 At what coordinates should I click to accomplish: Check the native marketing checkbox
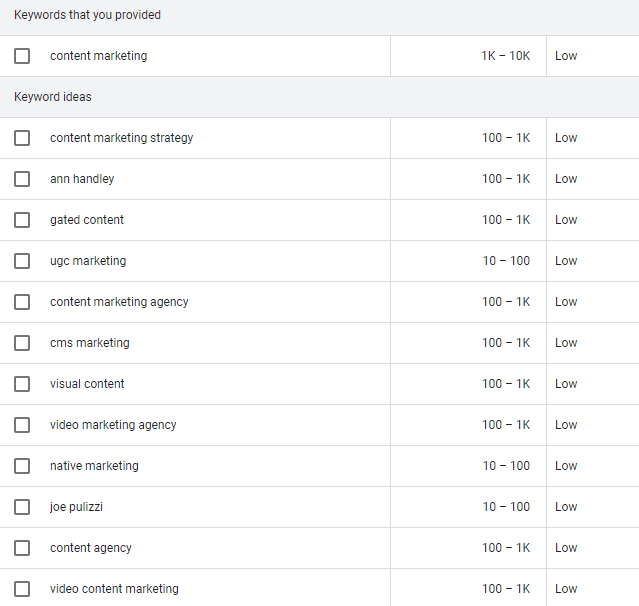[22, 466]
